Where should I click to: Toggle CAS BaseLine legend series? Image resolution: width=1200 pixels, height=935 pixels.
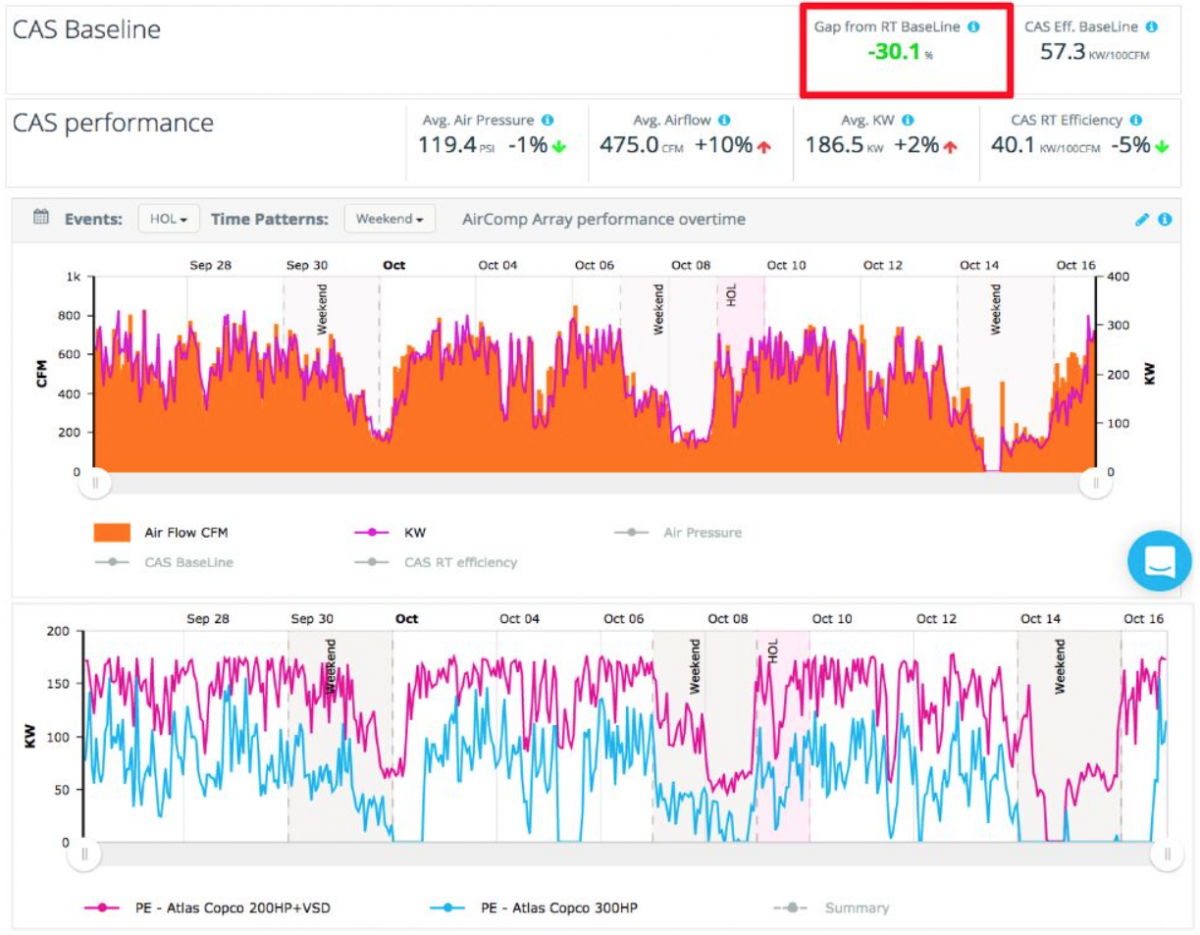click(x=163, y=562)
